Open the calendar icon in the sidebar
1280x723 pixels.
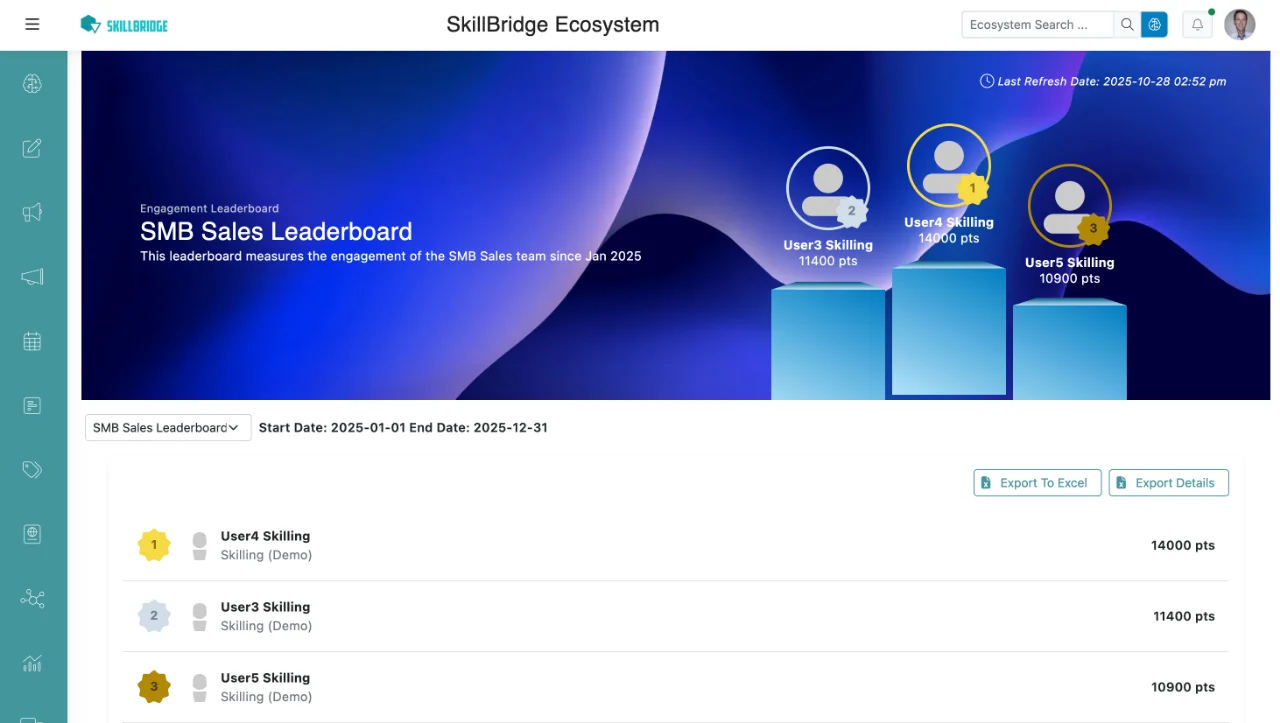click(x=32, y=341)
